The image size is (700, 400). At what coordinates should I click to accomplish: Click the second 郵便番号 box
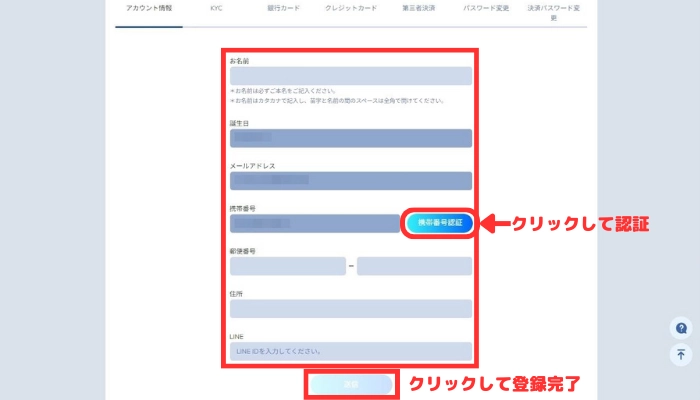414,266
